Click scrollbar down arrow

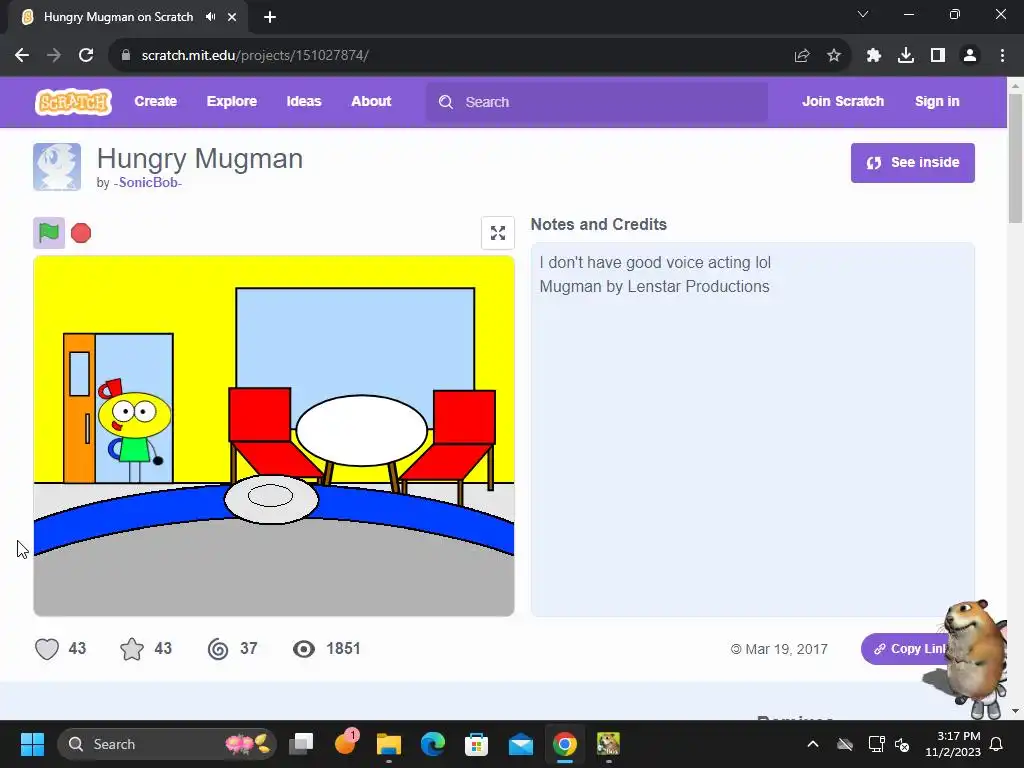1015,711
